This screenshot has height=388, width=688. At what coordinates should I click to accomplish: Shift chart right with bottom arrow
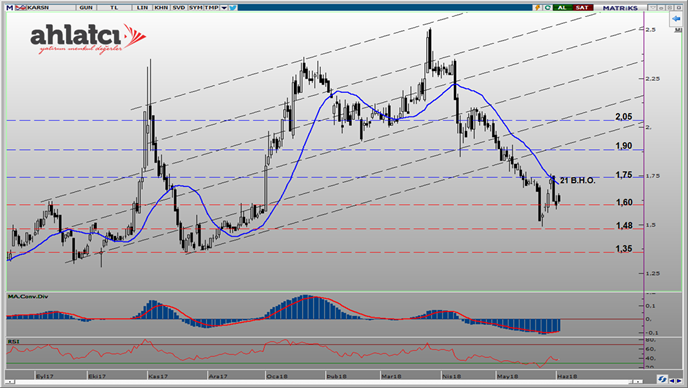tap(680, 381)
